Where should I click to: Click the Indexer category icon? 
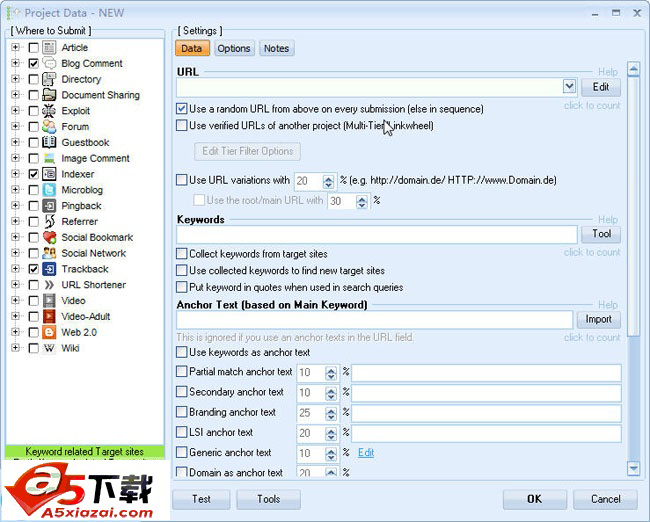pyautogui.click(x=49, y=174)
